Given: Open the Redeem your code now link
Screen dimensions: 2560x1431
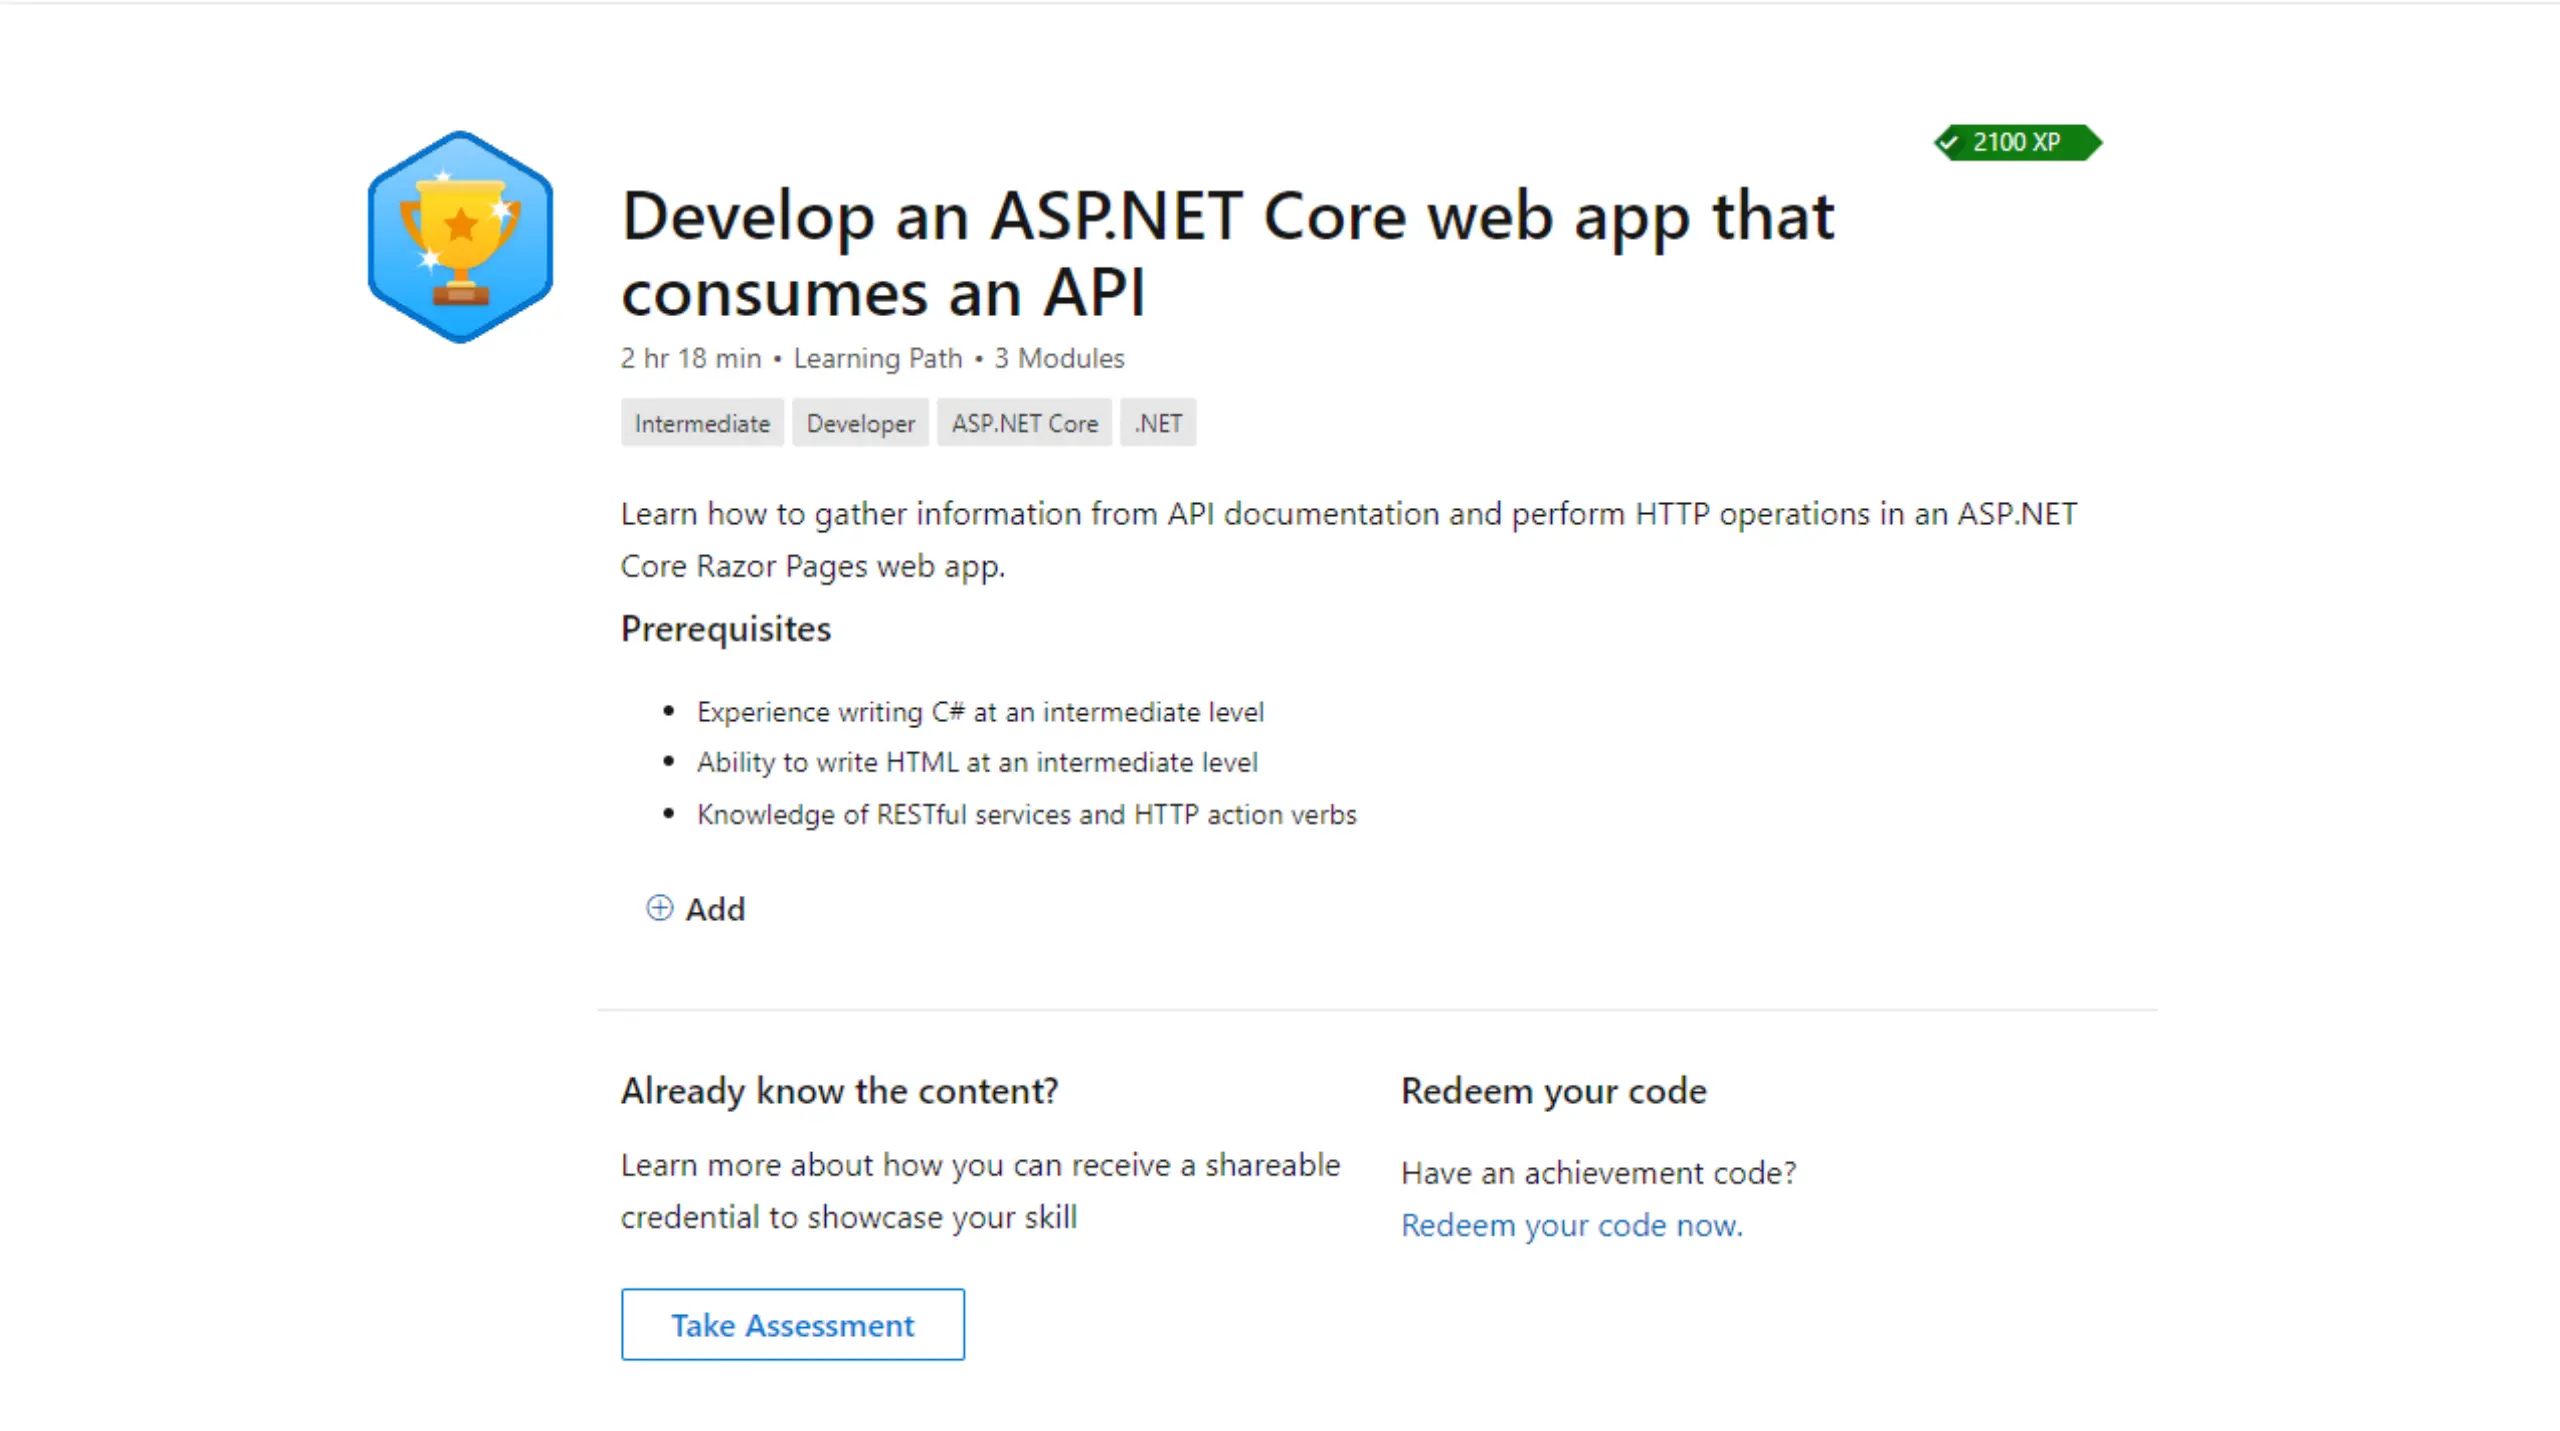Looking at the screenshot, I should (1571, 1225).
